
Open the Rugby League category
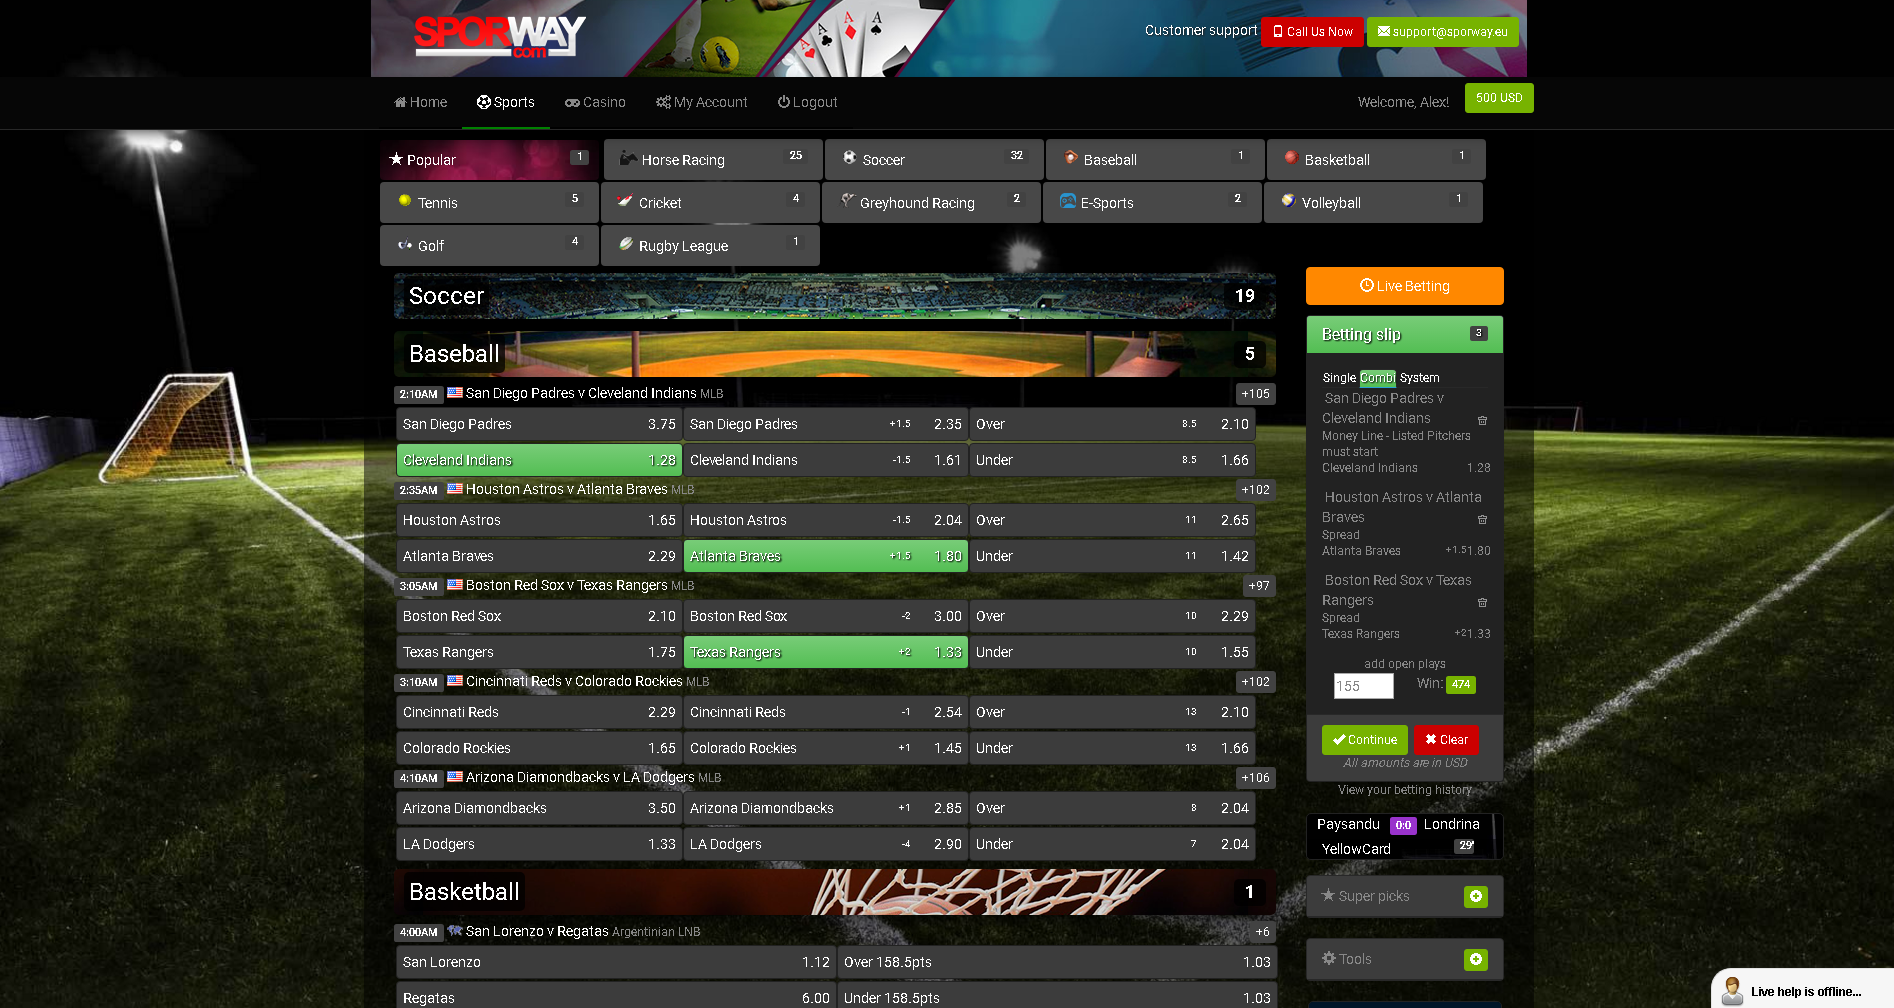710,246
